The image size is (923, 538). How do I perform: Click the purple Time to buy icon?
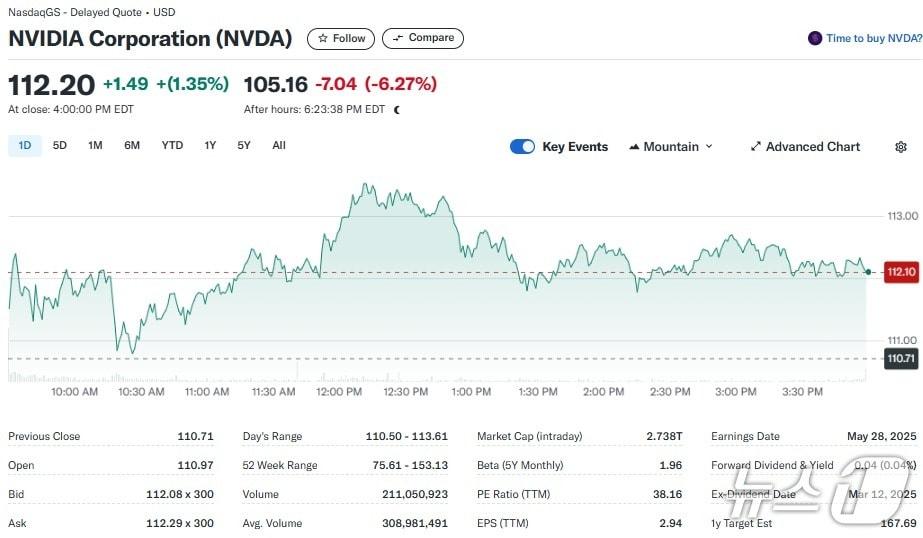815,39
